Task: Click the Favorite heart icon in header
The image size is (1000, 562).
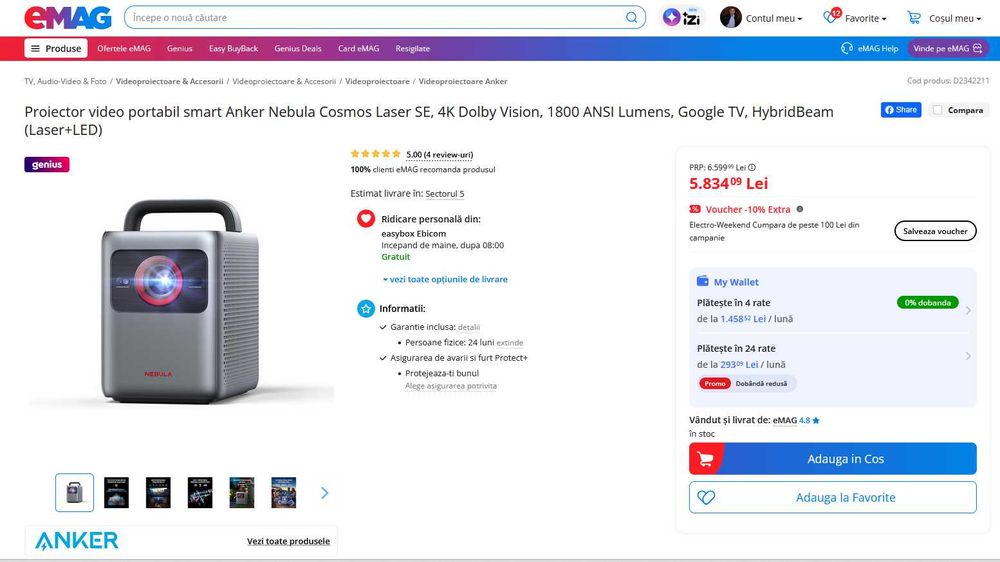Action: pos(830,17)
